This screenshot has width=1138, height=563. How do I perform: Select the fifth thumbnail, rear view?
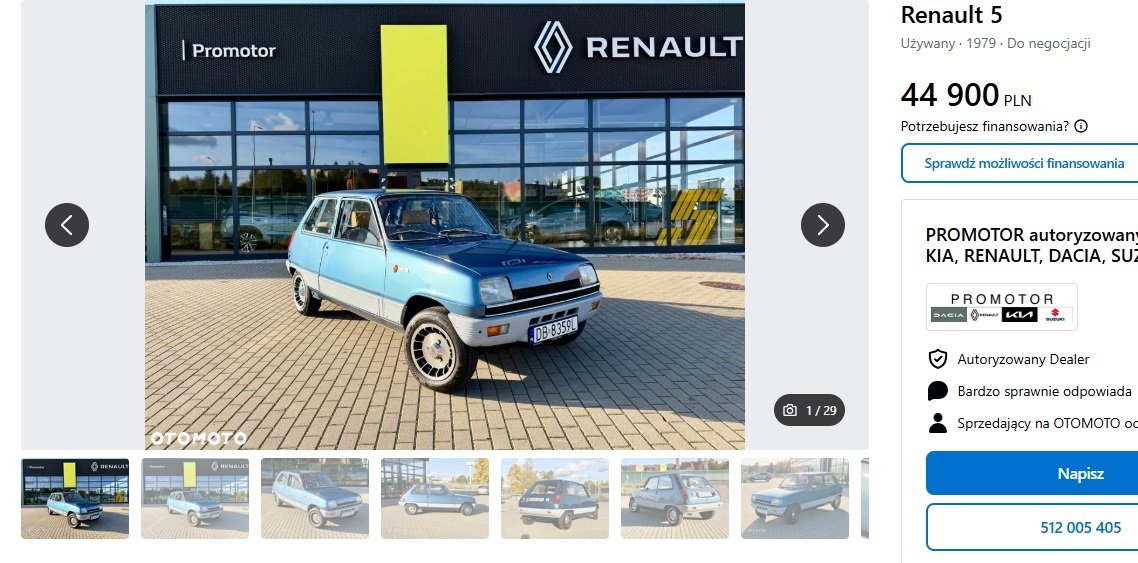pos(554,498)
